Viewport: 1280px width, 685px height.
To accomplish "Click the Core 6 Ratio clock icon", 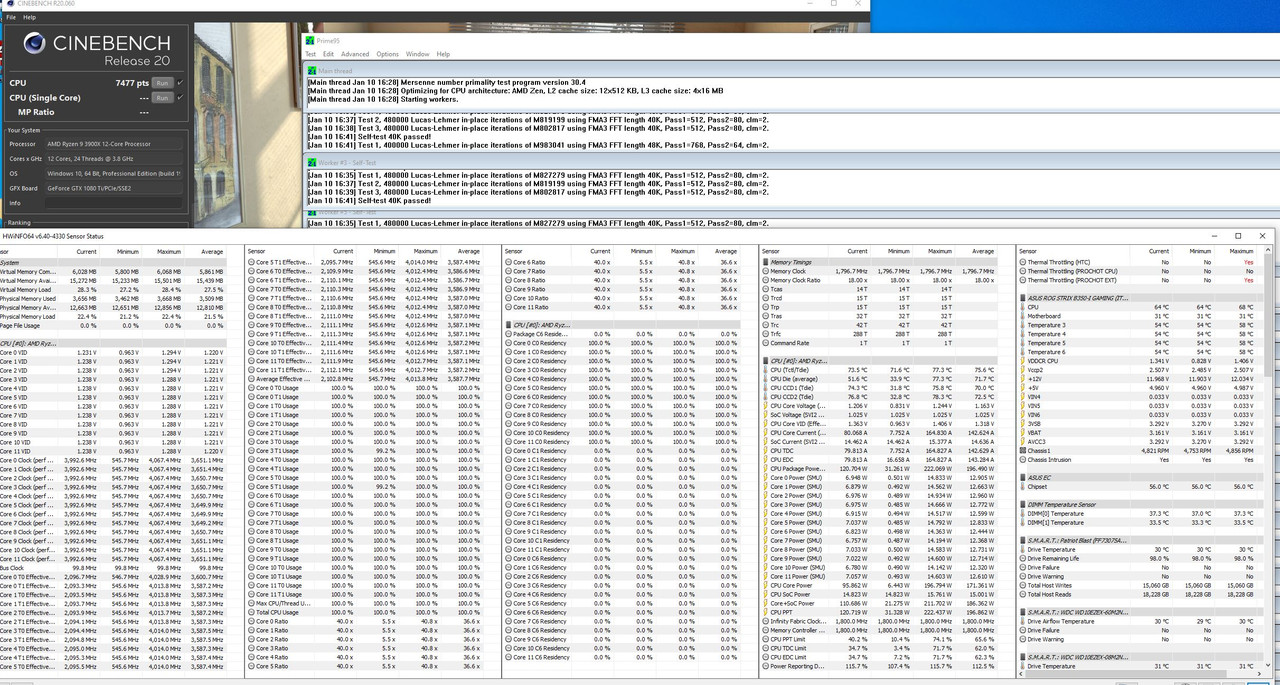I will [509, 262].
